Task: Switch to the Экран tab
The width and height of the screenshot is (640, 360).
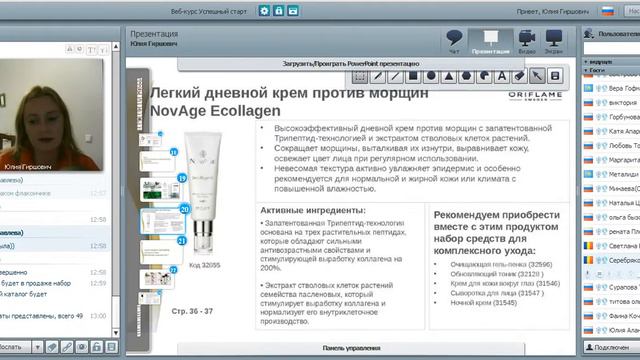Action: tap(553, 42)
